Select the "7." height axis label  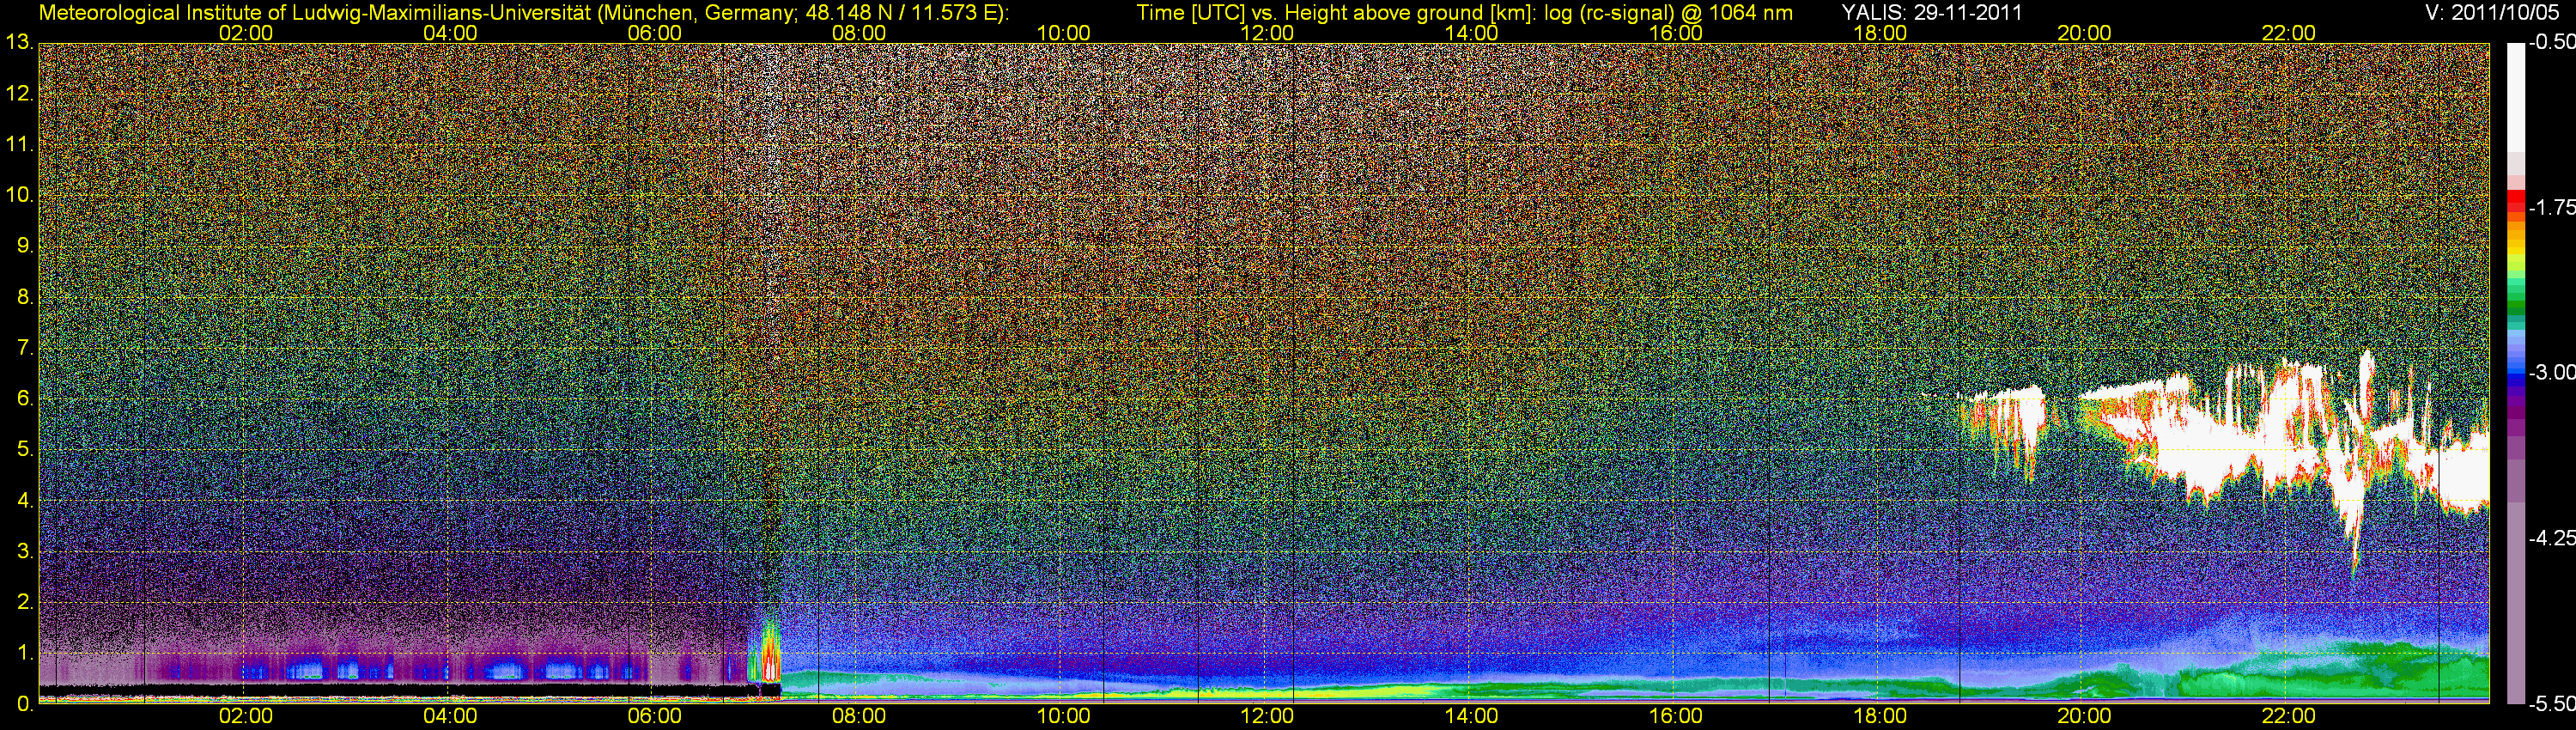point(26,349)
